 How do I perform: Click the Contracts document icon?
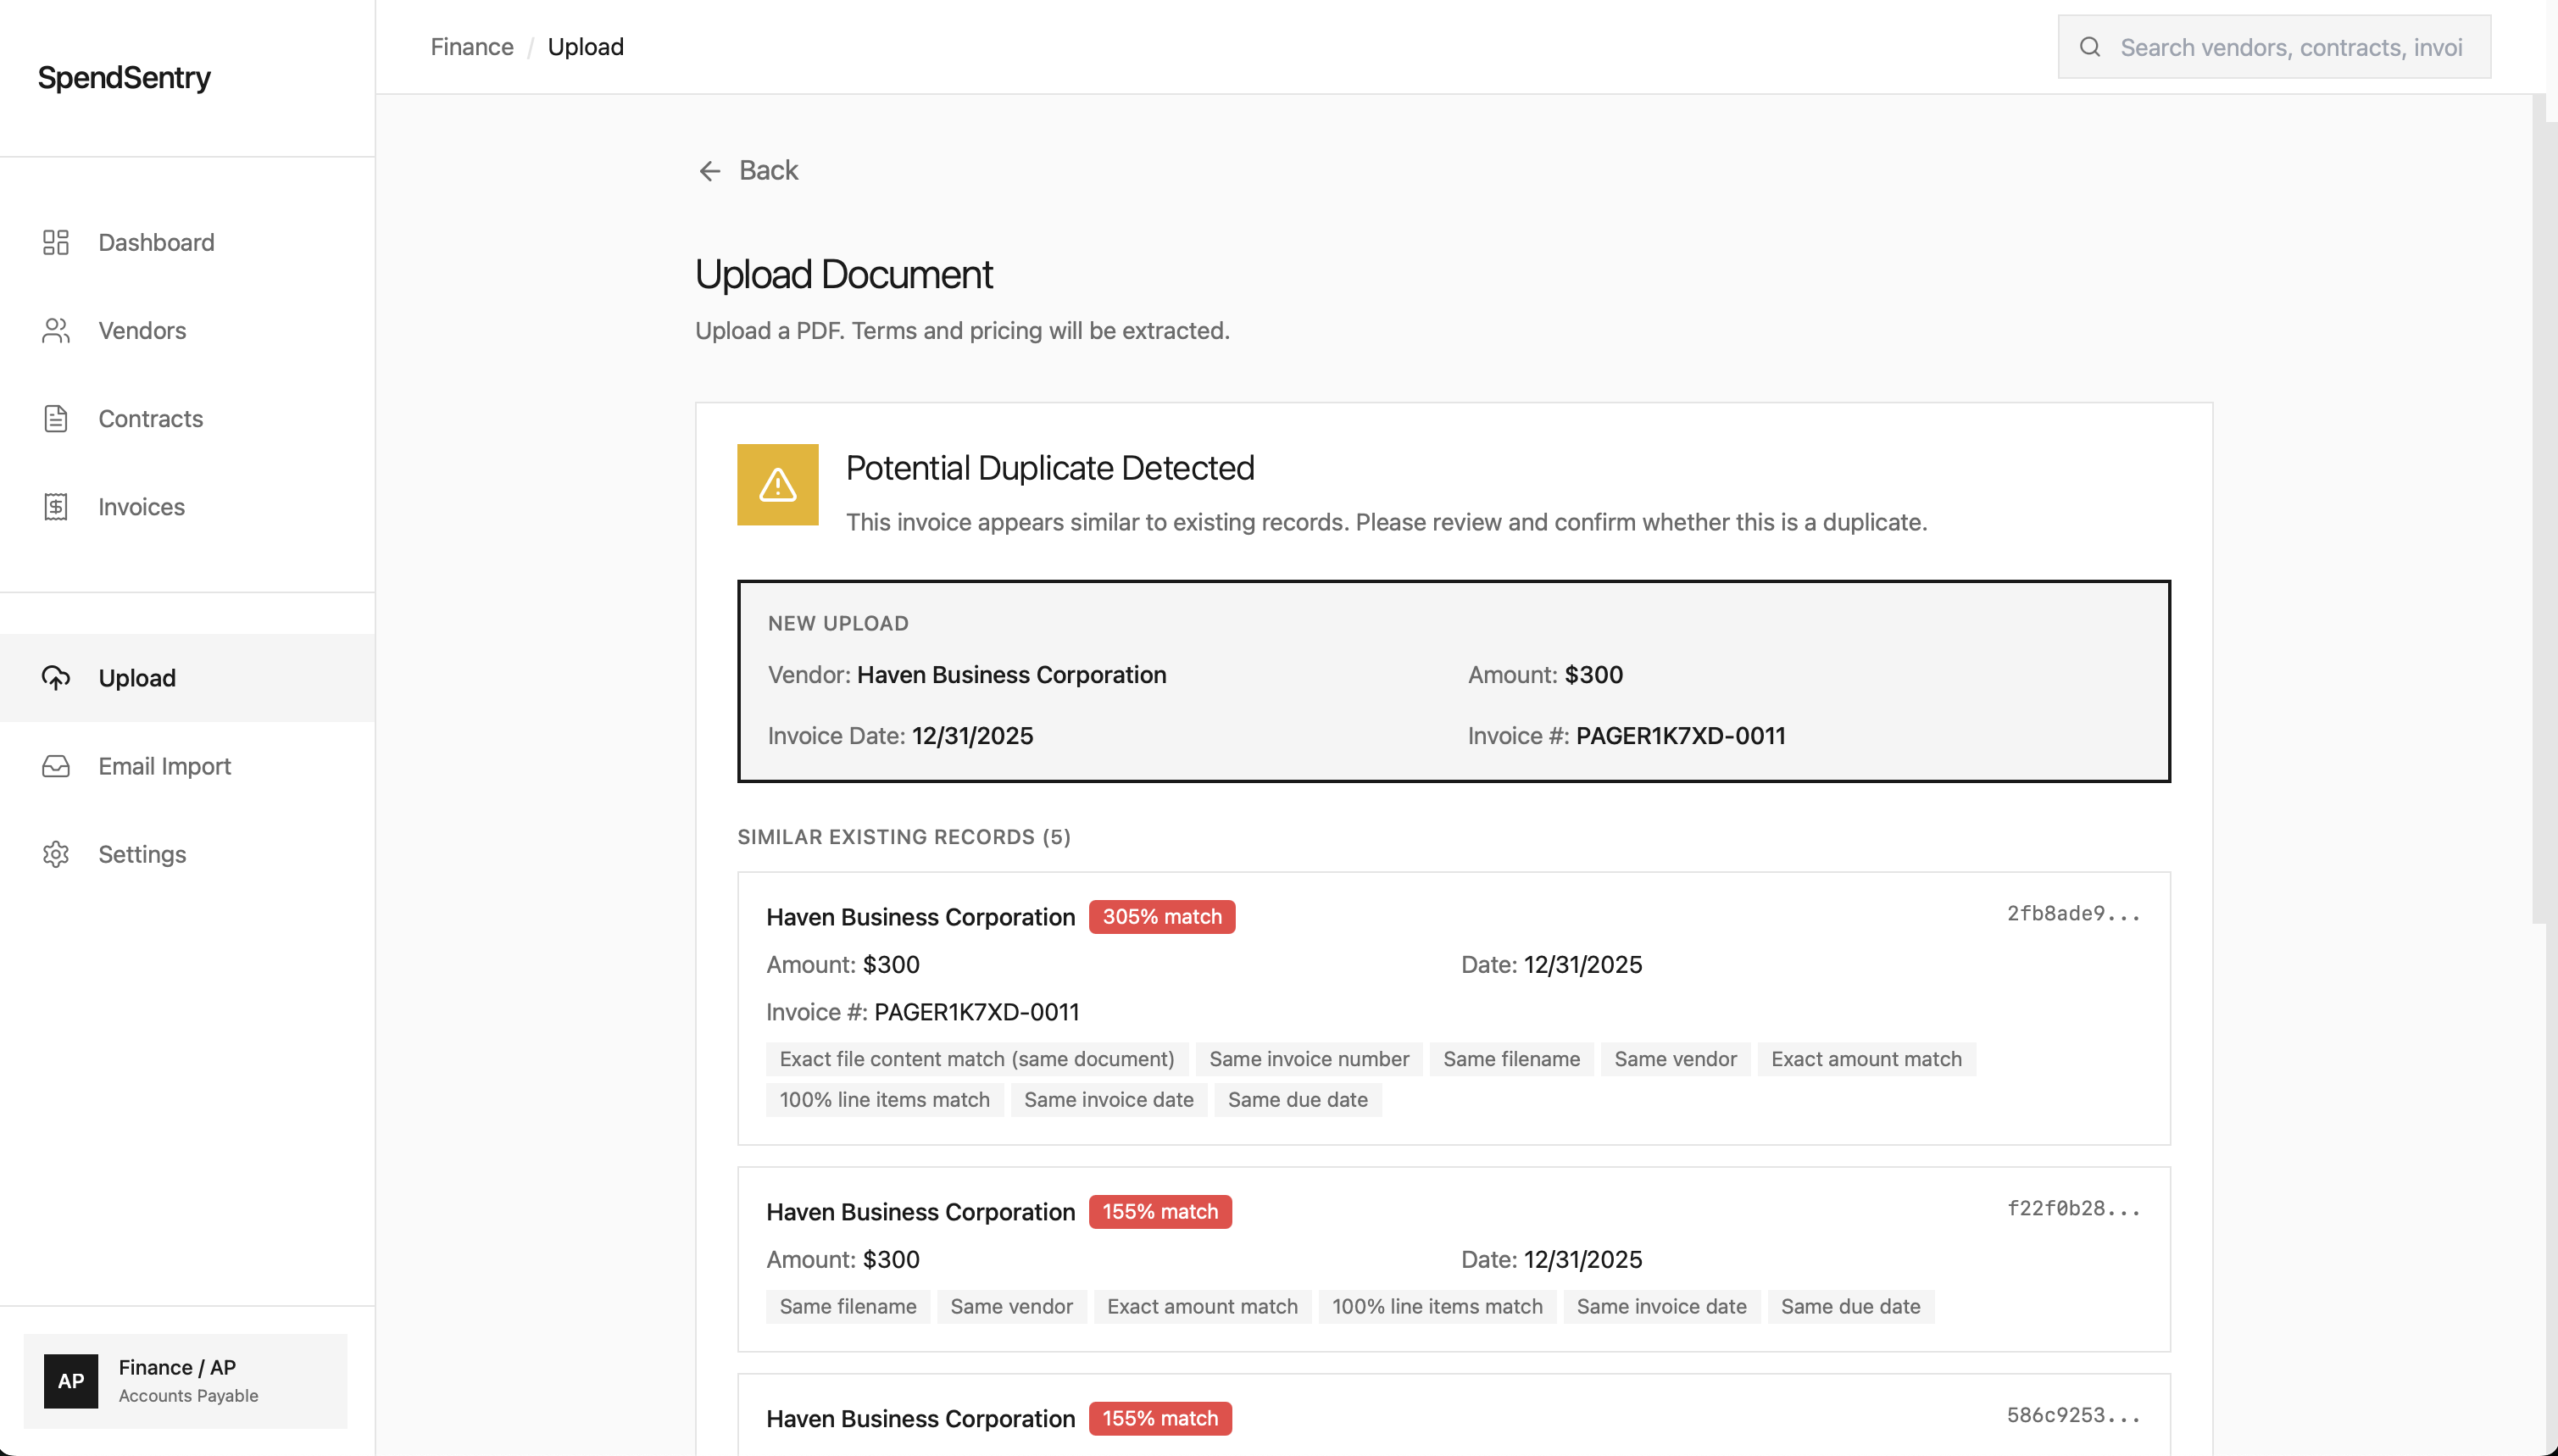[55, 418]
